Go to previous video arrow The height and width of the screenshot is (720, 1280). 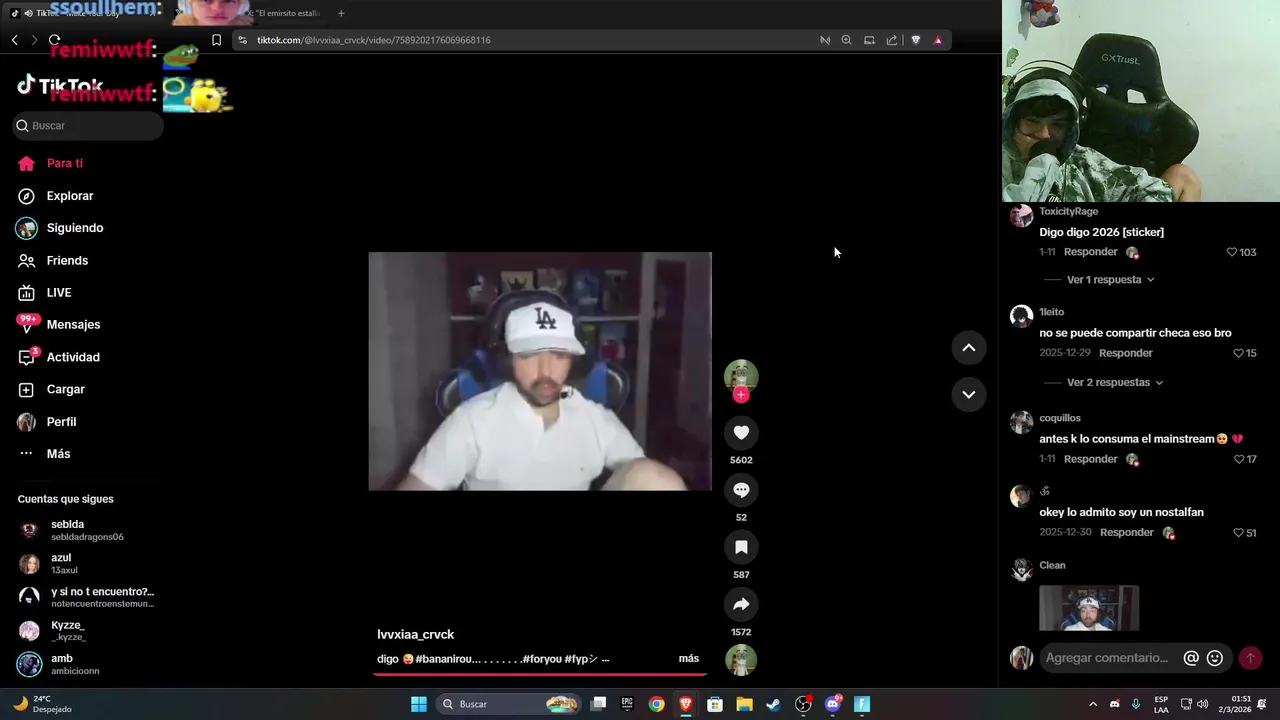click(x=968, y=348)
